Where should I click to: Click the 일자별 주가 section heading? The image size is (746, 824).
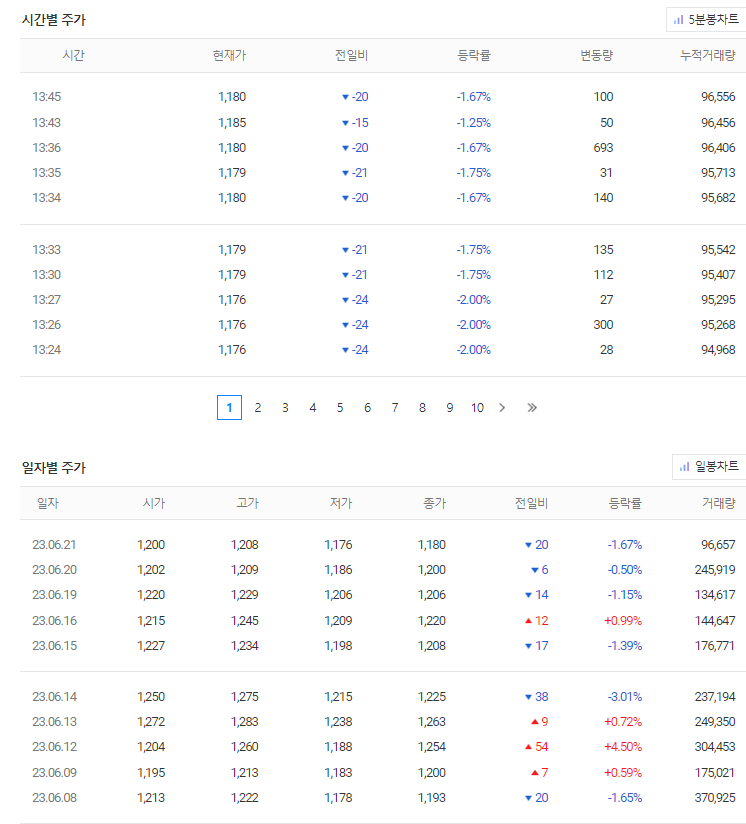(54, 468)
